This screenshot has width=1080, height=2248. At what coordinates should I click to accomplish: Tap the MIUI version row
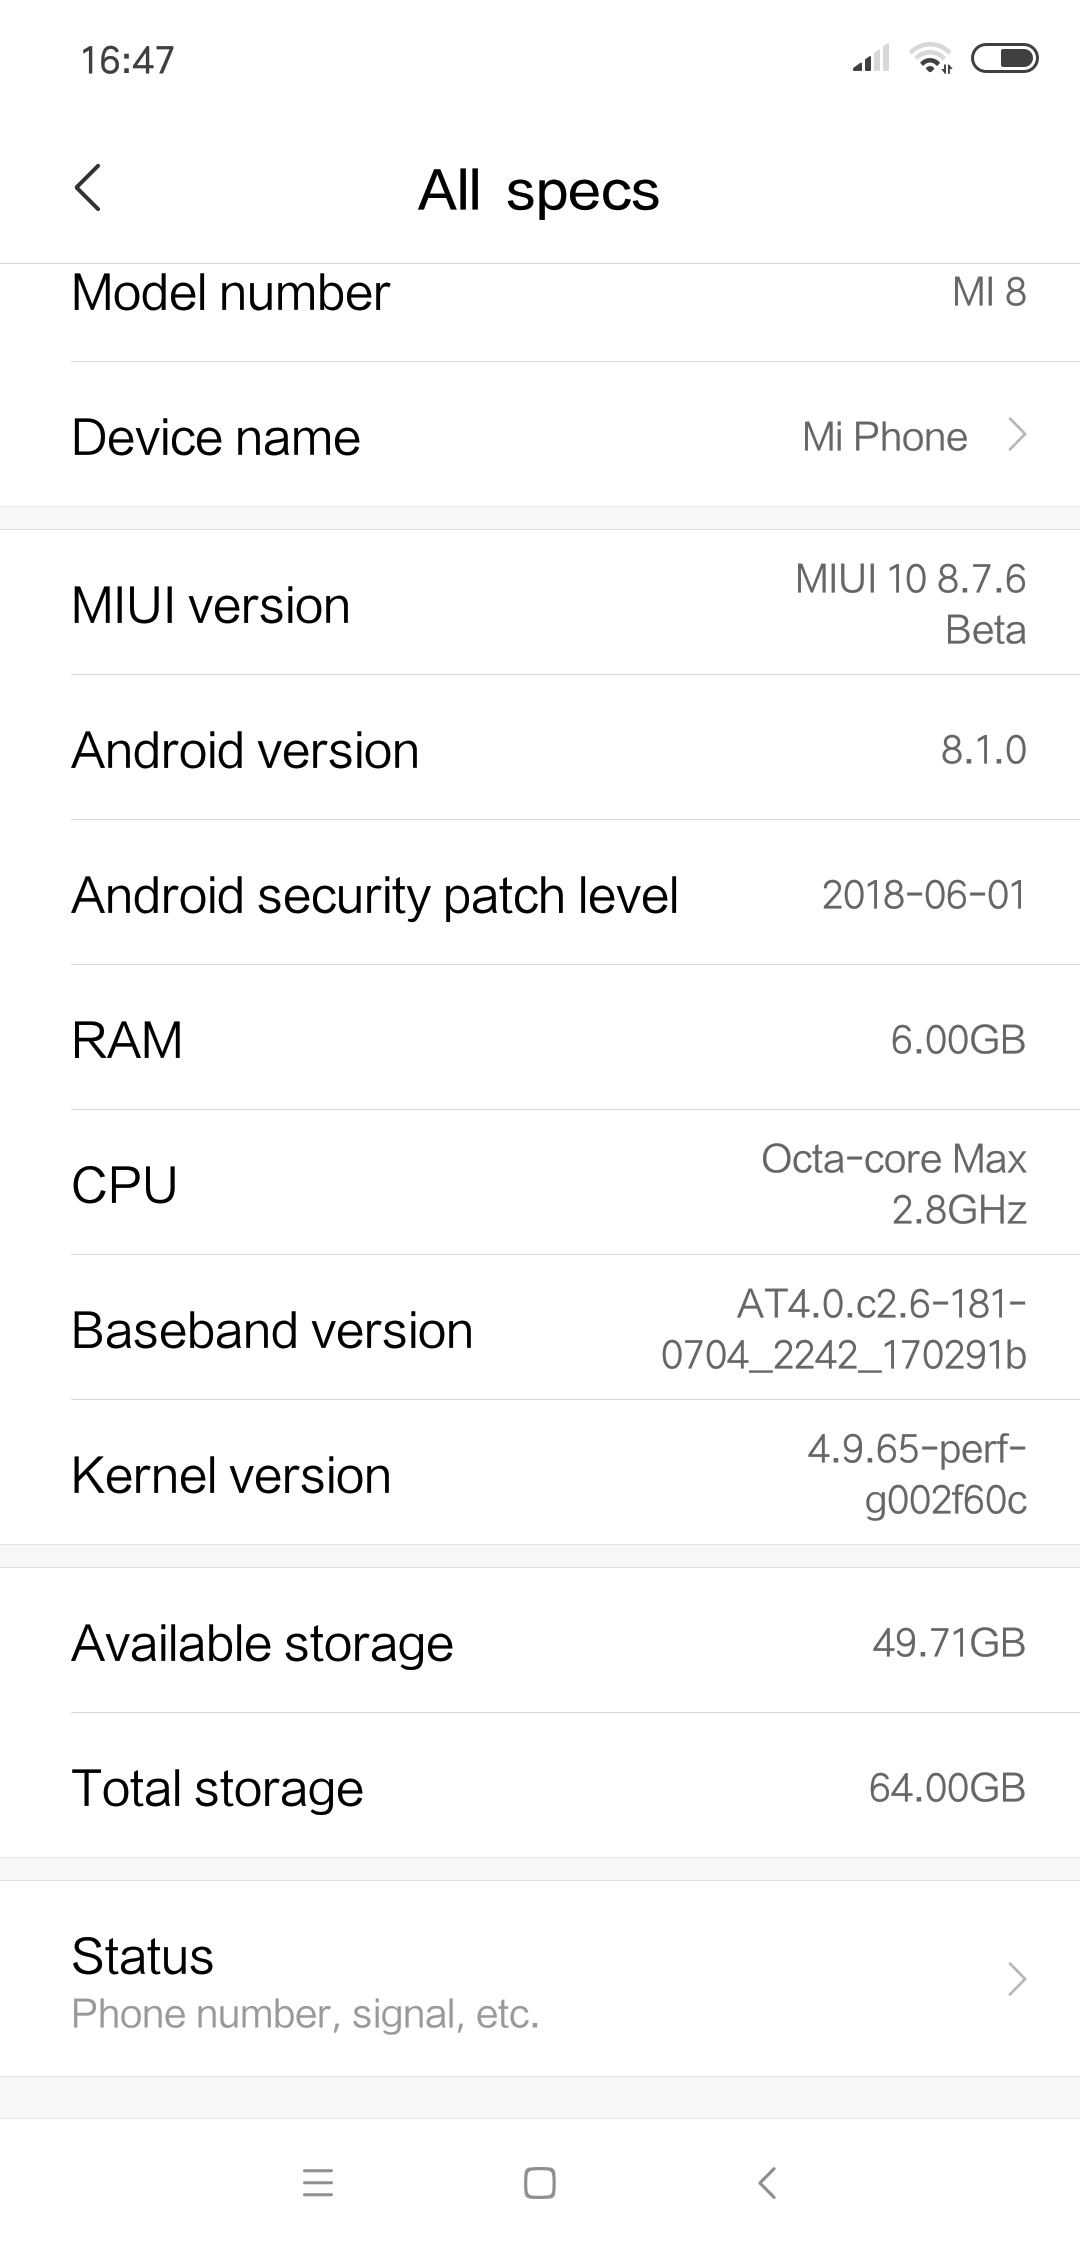(540, 605)
